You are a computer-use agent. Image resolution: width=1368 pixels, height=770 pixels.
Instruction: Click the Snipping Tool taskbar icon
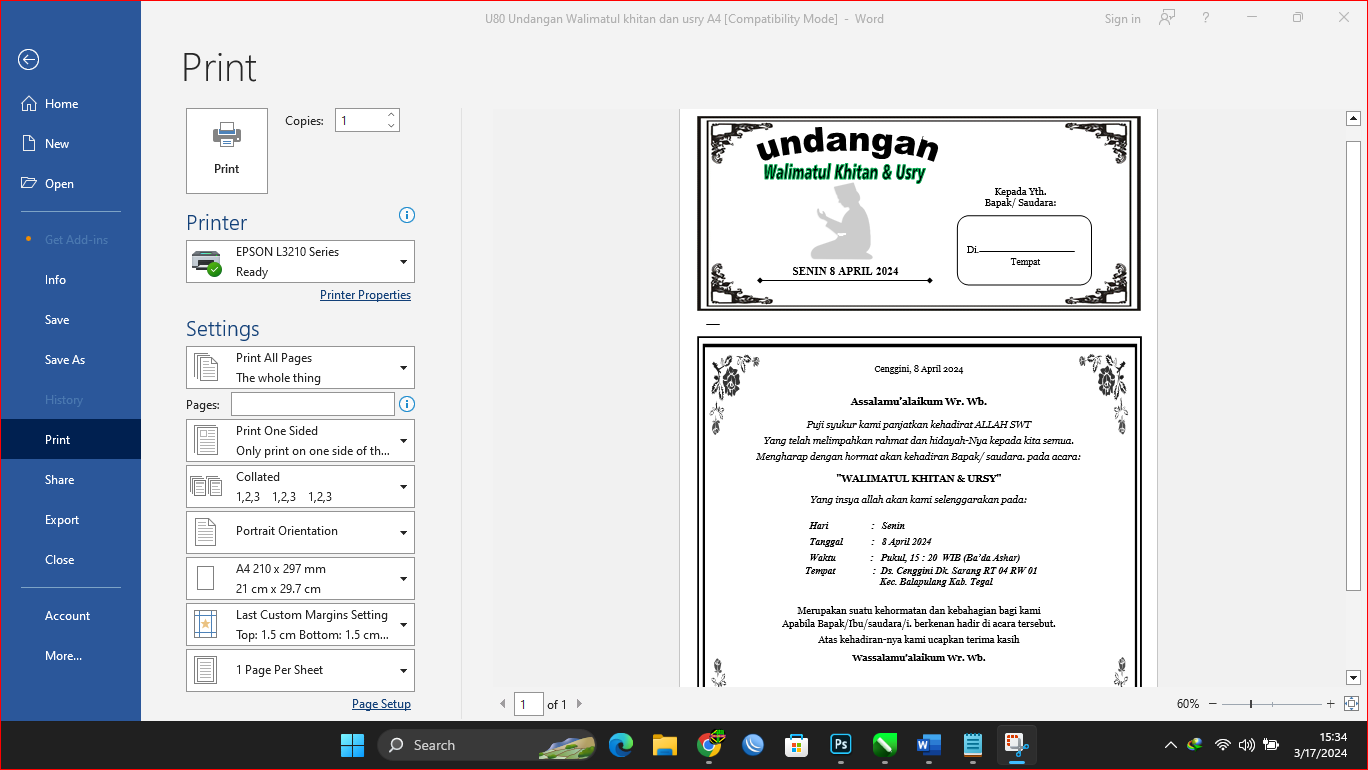click(x=1017, y=745)
